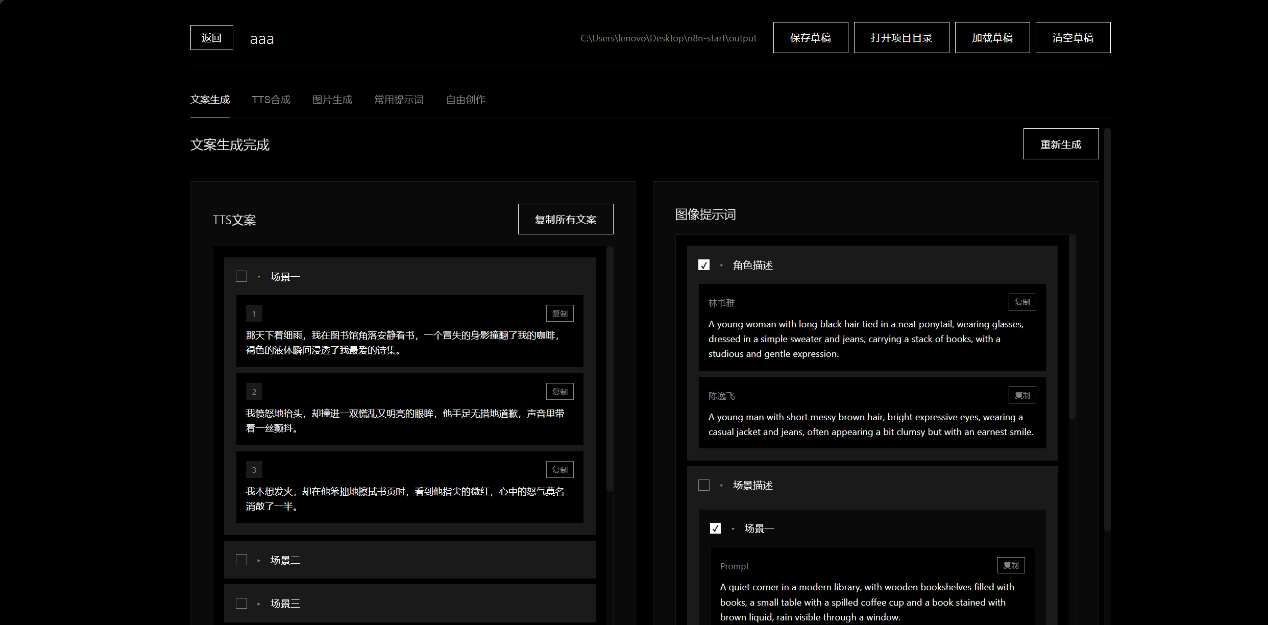Check the 场景一 checkbox in TTS文案

(241, 277)
